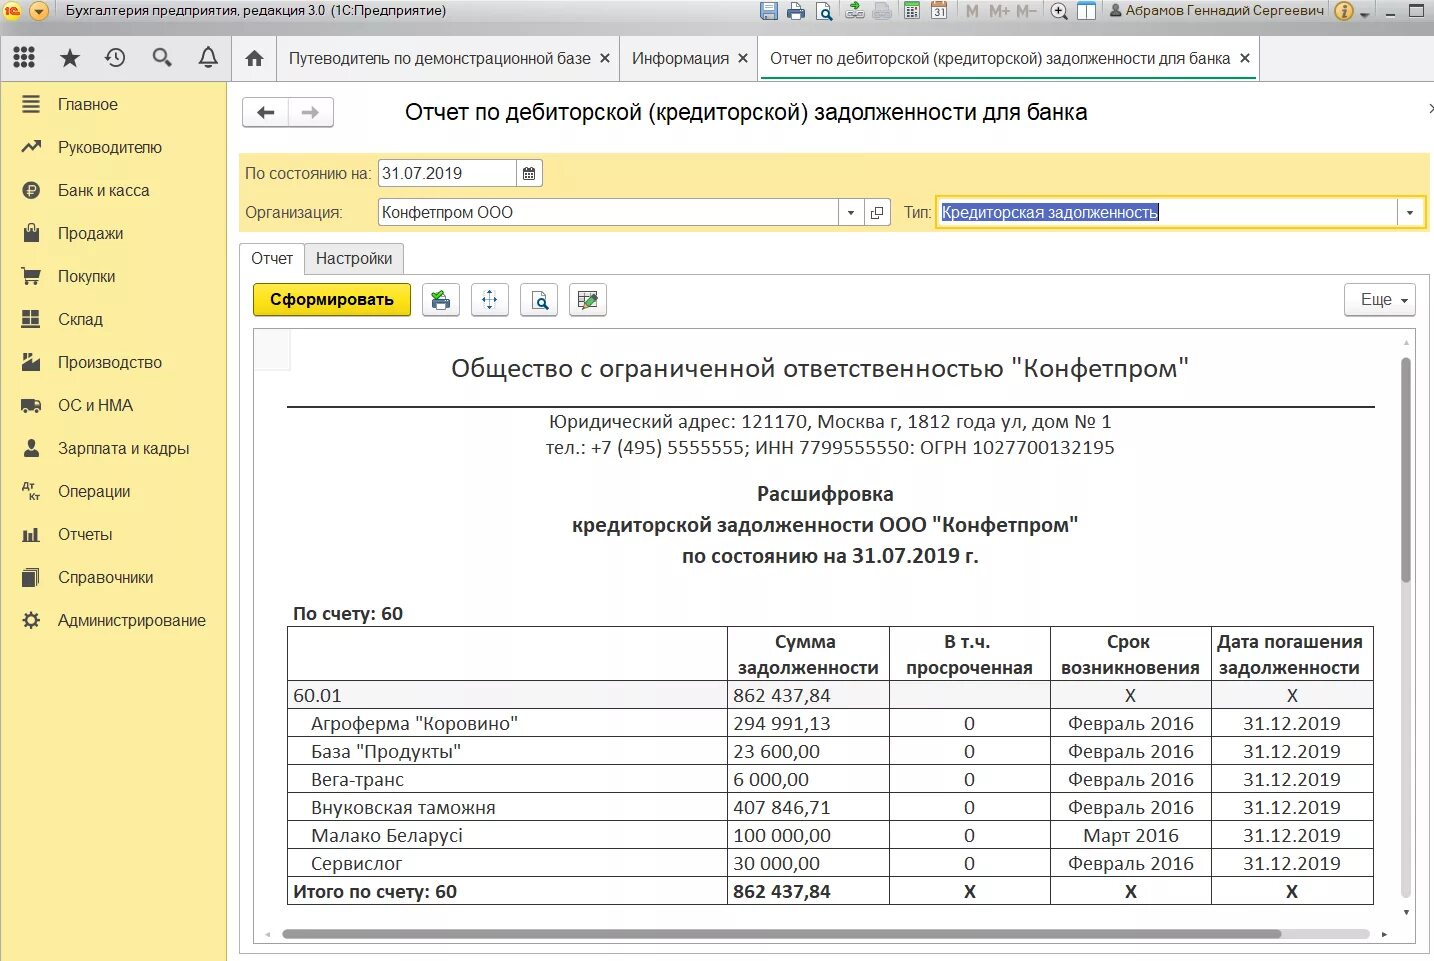
Task: Click user name Абрамов Геннадий Сергеевич
Action: 1225,11
